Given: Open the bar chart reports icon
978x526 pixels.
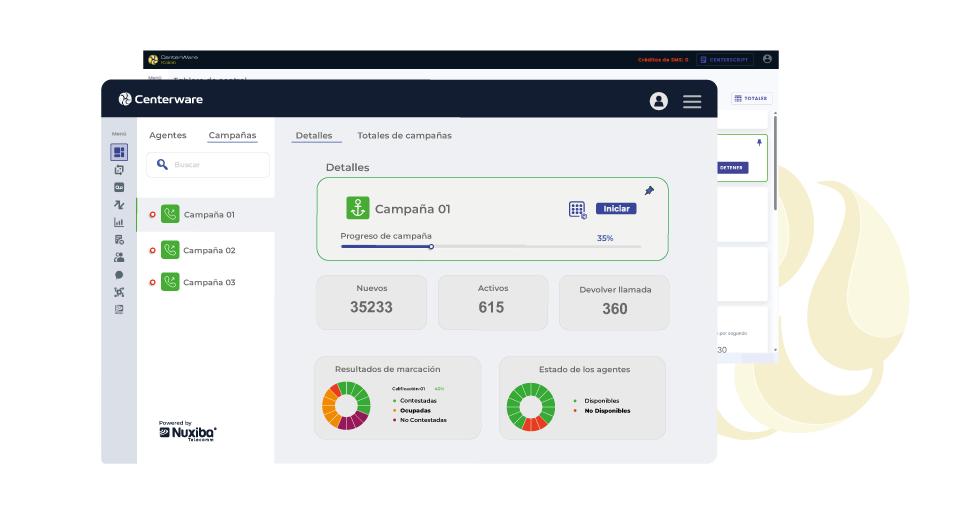Looking at the screenshot, I should 119,222.
